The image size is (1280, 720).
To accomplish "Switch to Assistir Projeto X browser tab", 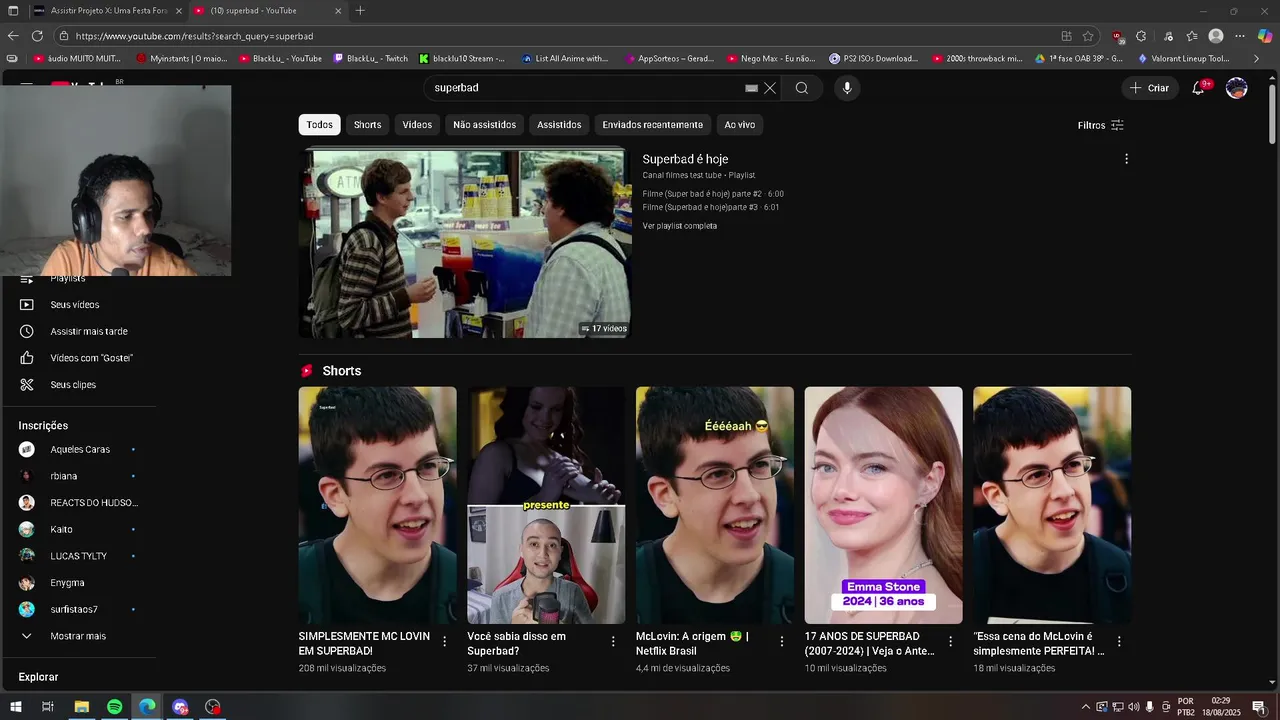I will point(107,11).
